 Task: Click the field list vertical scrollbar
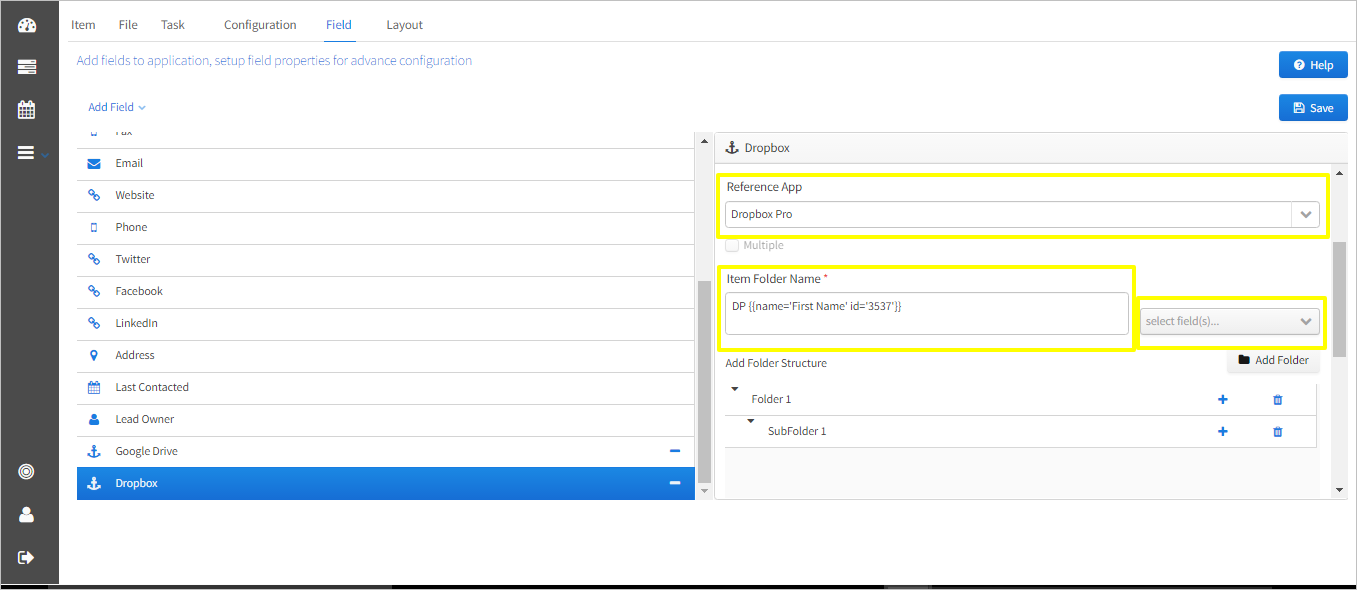tap(704, 382)
